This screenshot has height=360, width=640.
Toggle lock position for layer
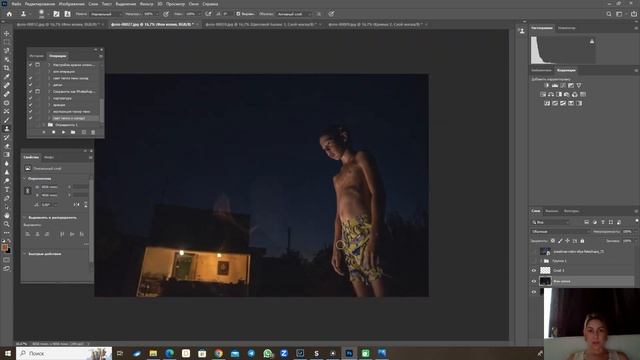[x=567, y=241]
